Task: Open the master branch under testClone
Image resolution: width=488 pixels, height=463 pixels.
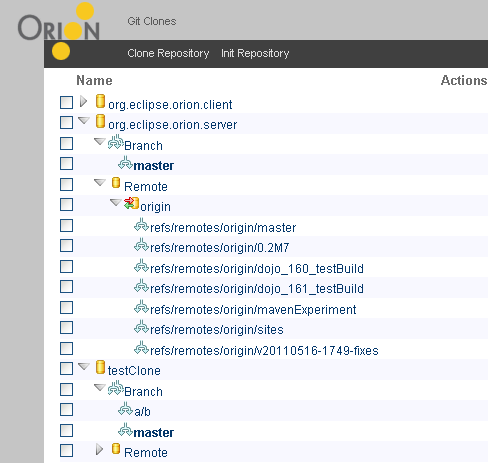Action: coord(154,433)
